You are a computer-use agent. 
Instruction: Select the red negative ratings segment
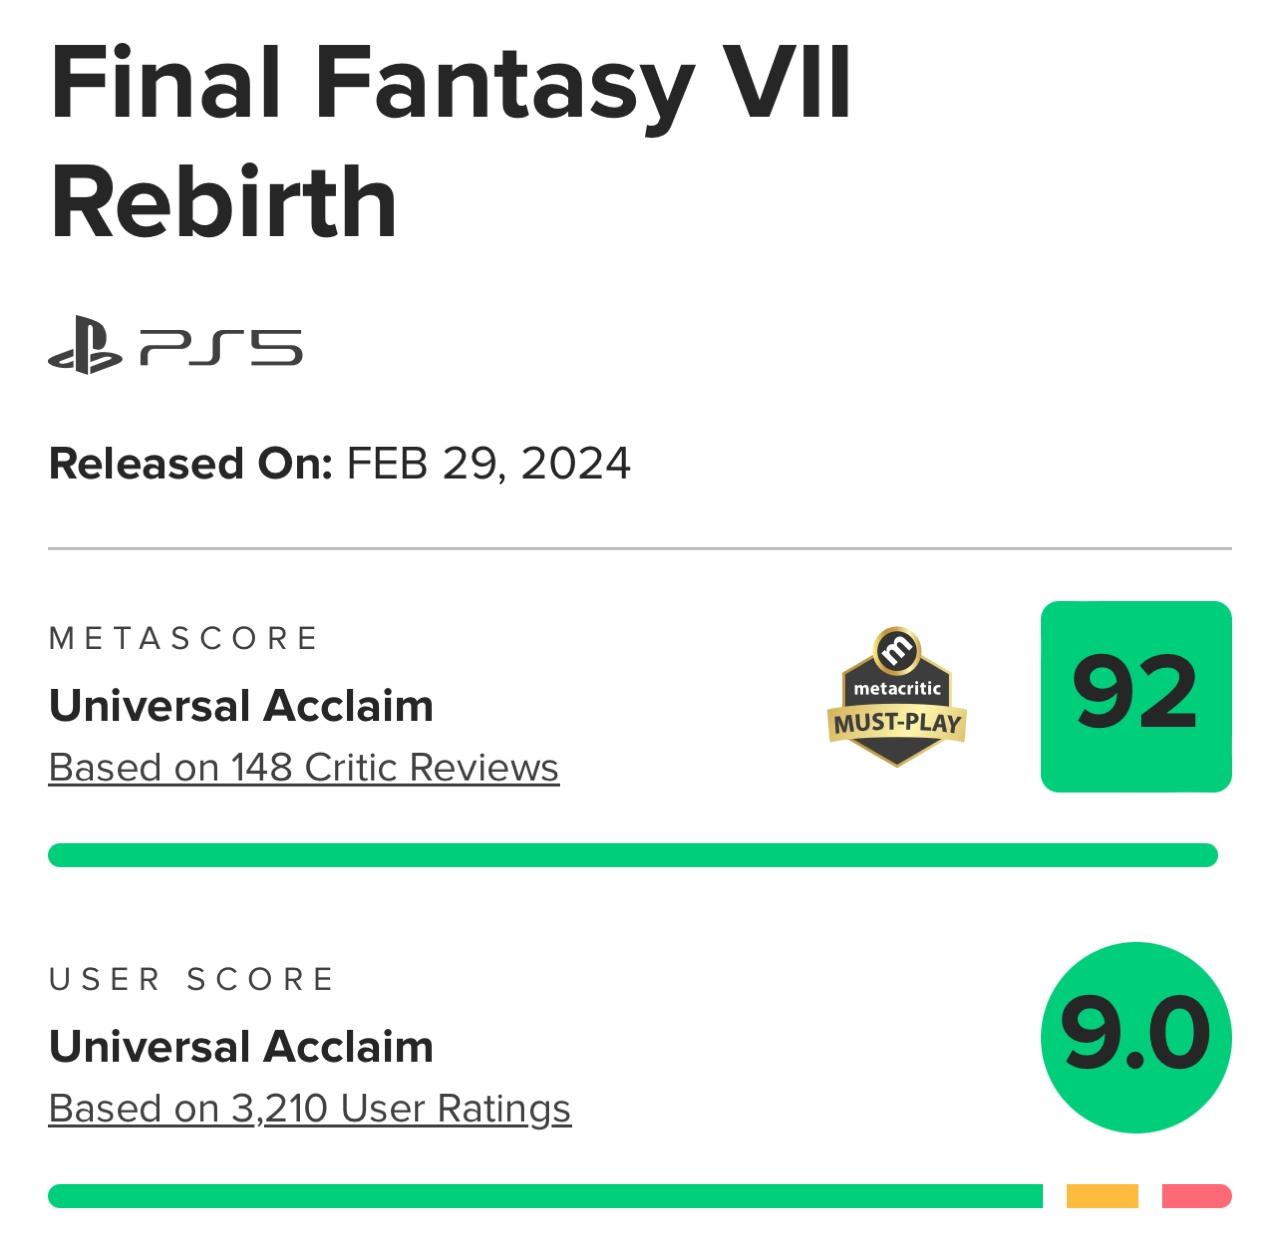pos(1196,1196)
